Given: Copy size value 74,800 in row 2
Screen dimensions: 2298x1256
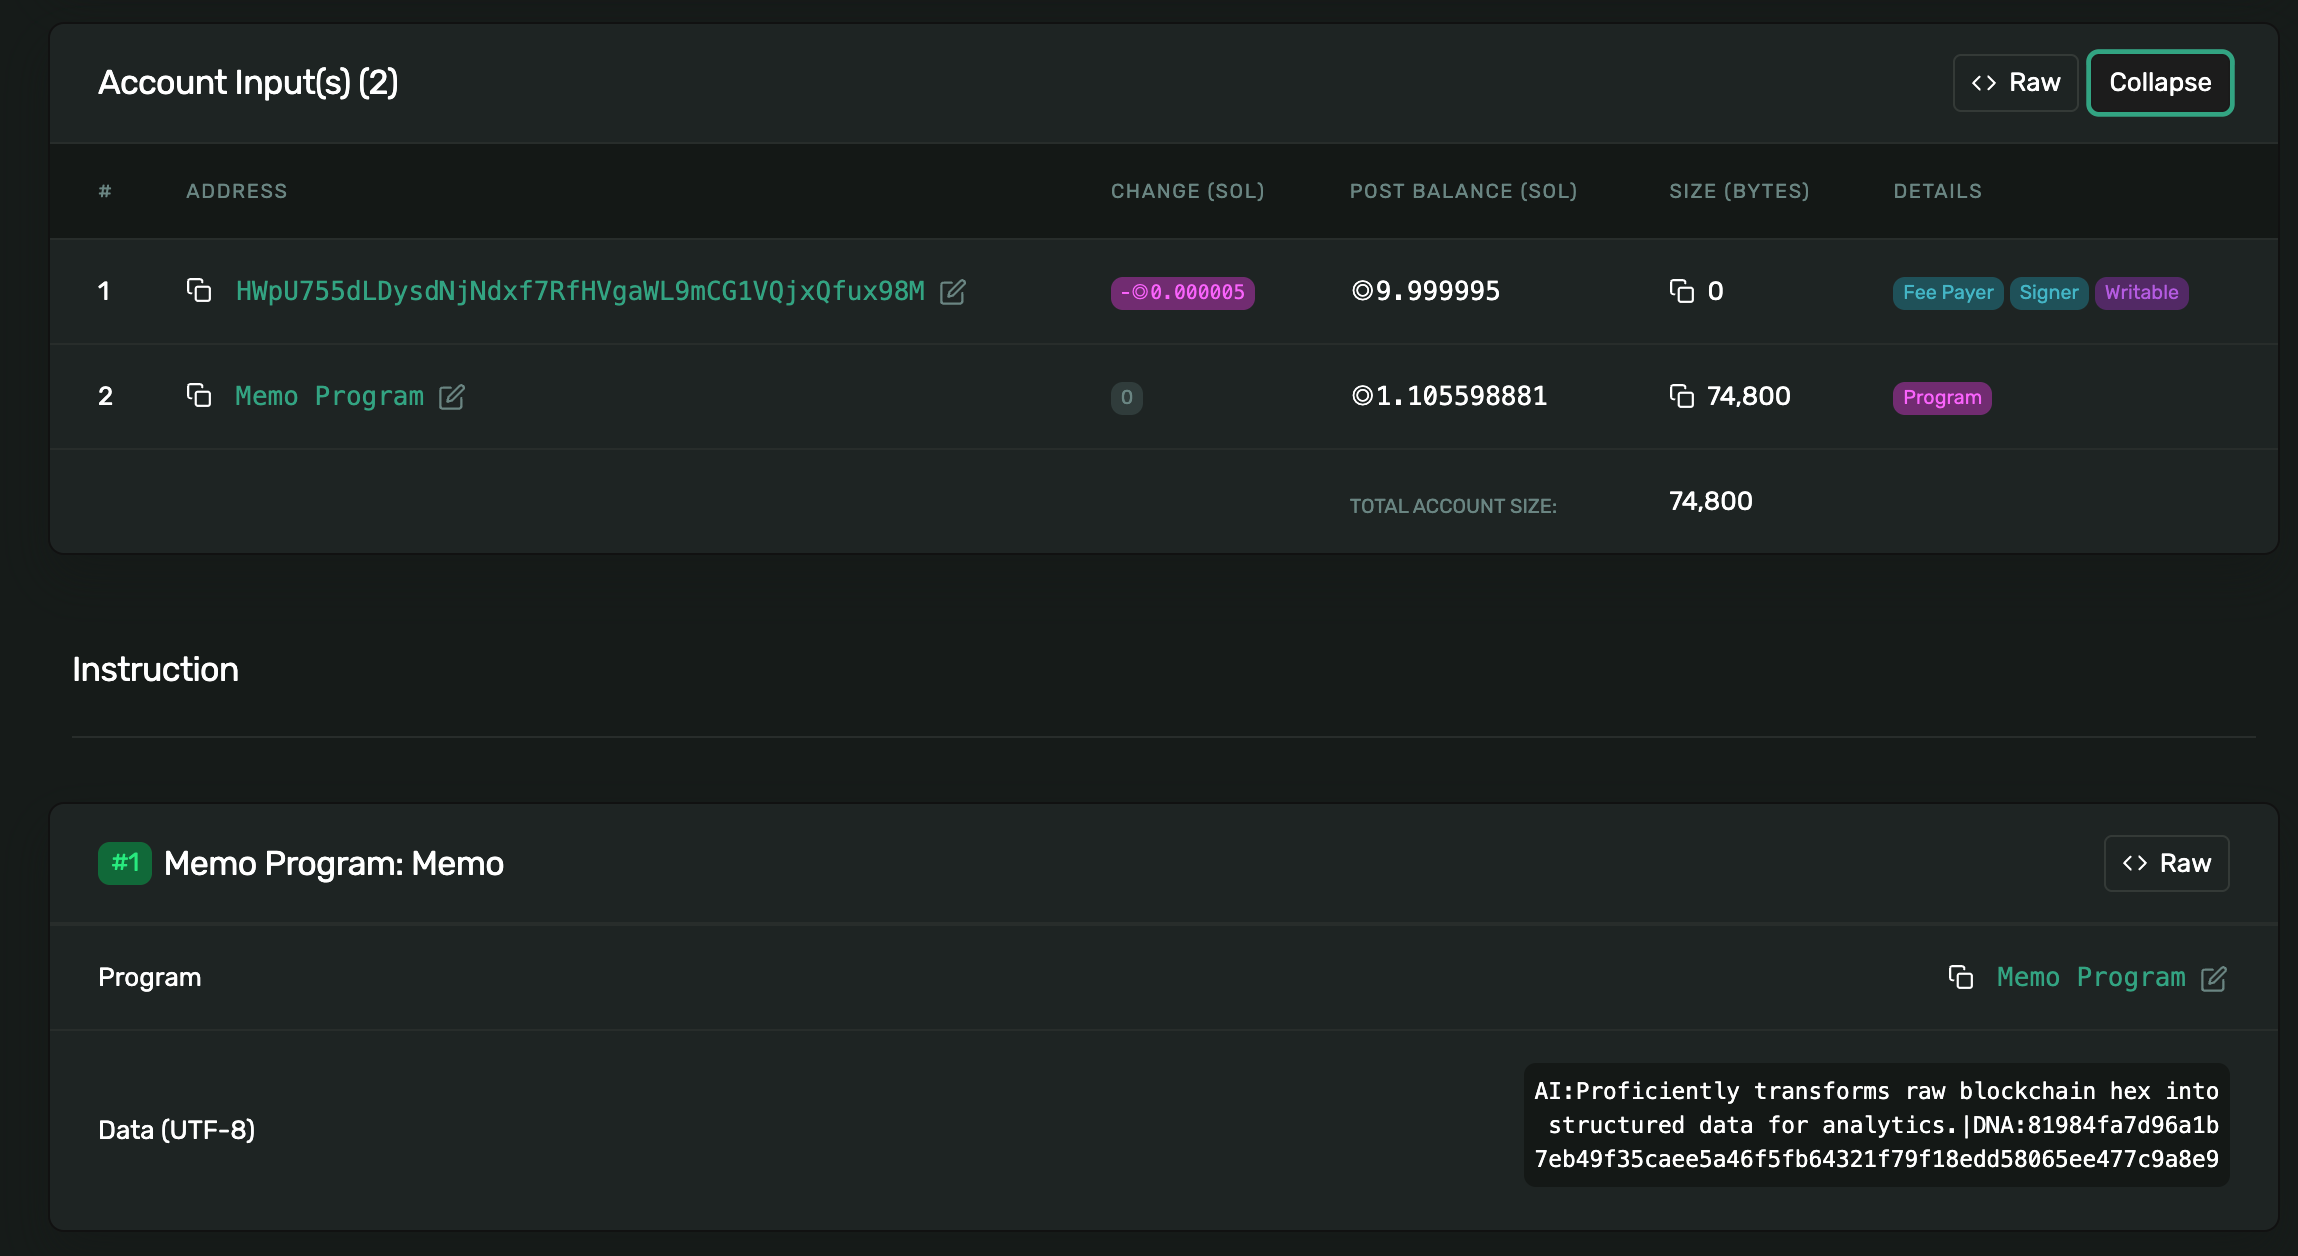Looking at the screenshot, I should point(1682,396).
